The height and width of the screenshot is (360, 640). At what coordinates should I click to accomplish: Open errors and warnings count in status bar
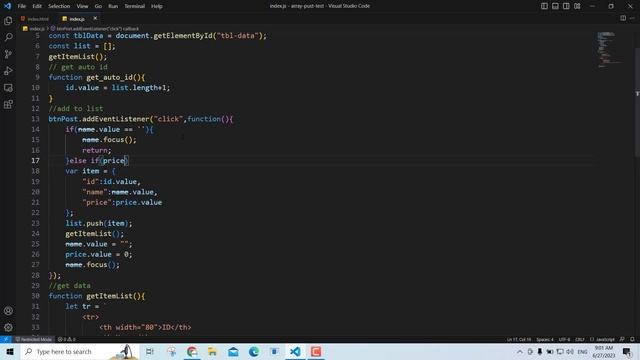[x=67, y=339]
